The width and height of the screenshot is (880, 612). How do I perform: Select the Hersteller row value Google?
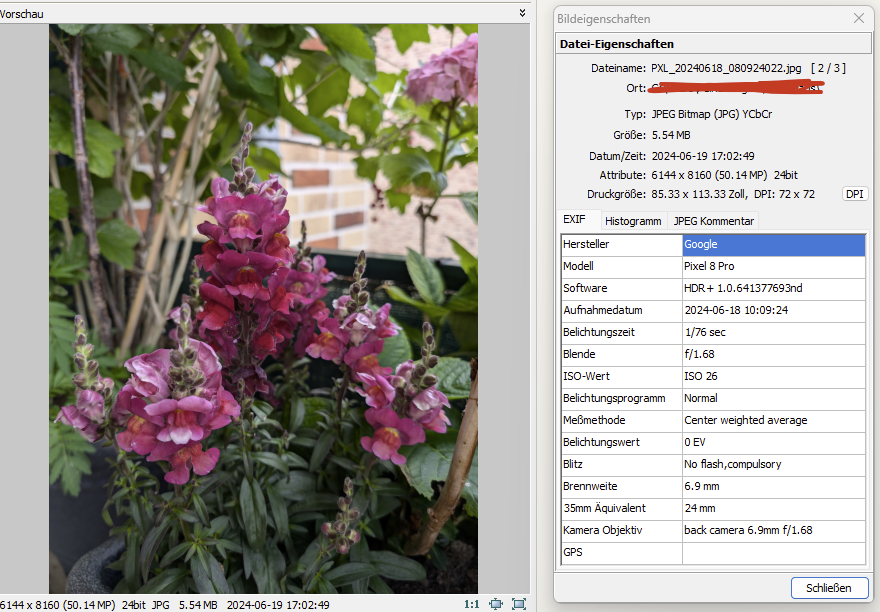click(x=773, y=245)
